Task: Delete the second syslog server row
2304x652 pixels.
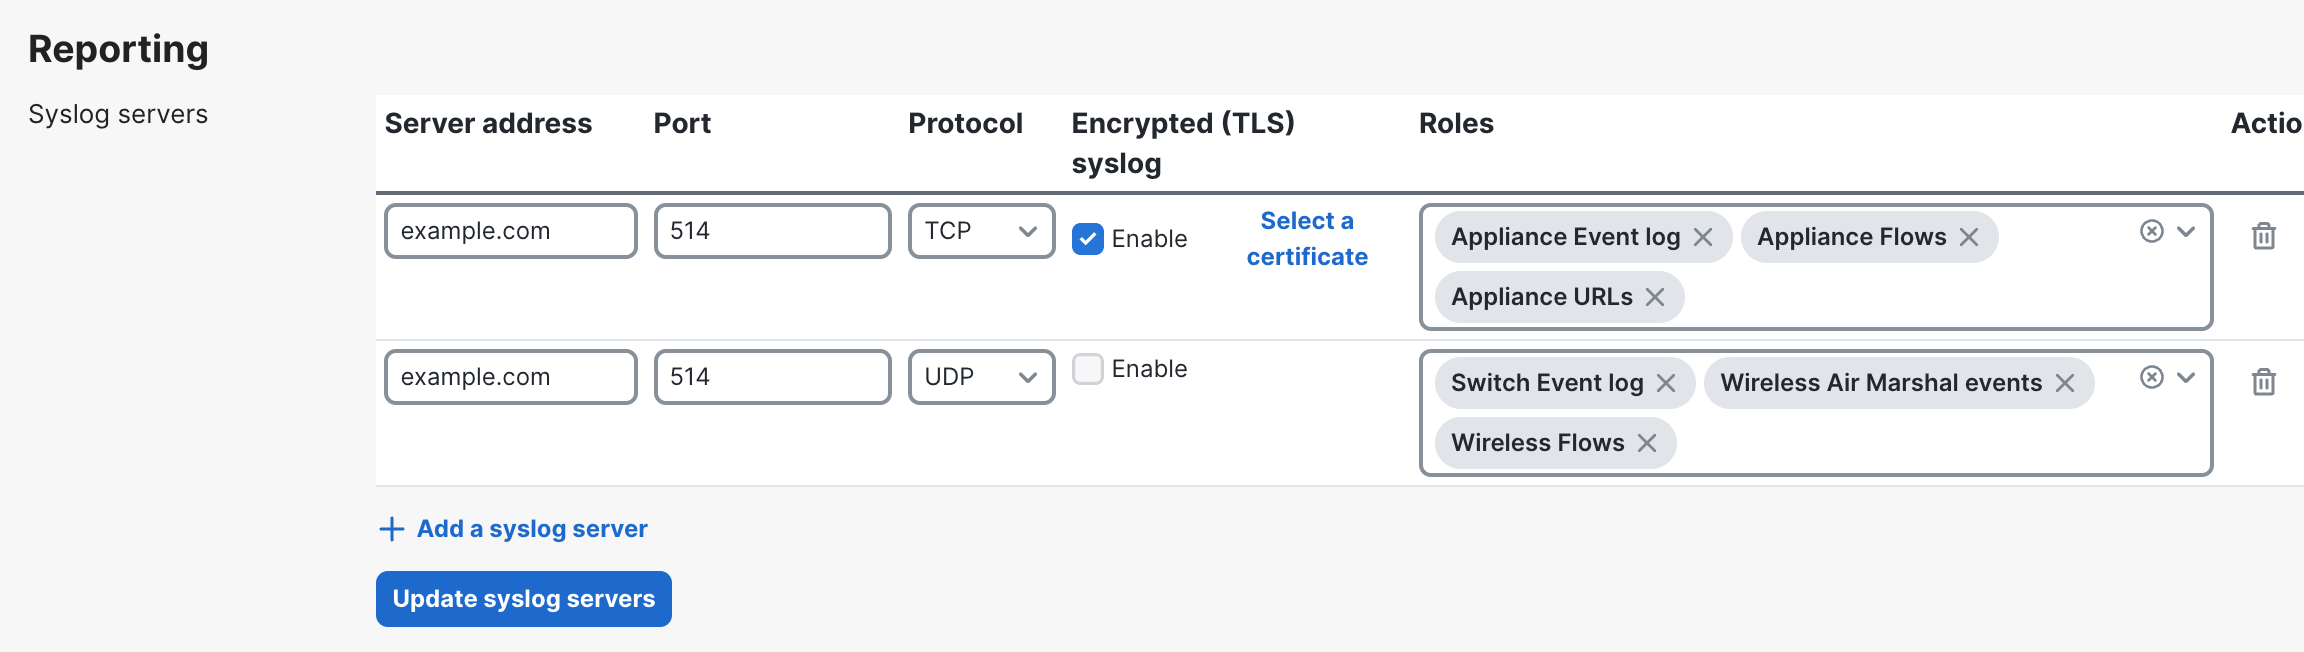Action: (x=2264, y=382)
